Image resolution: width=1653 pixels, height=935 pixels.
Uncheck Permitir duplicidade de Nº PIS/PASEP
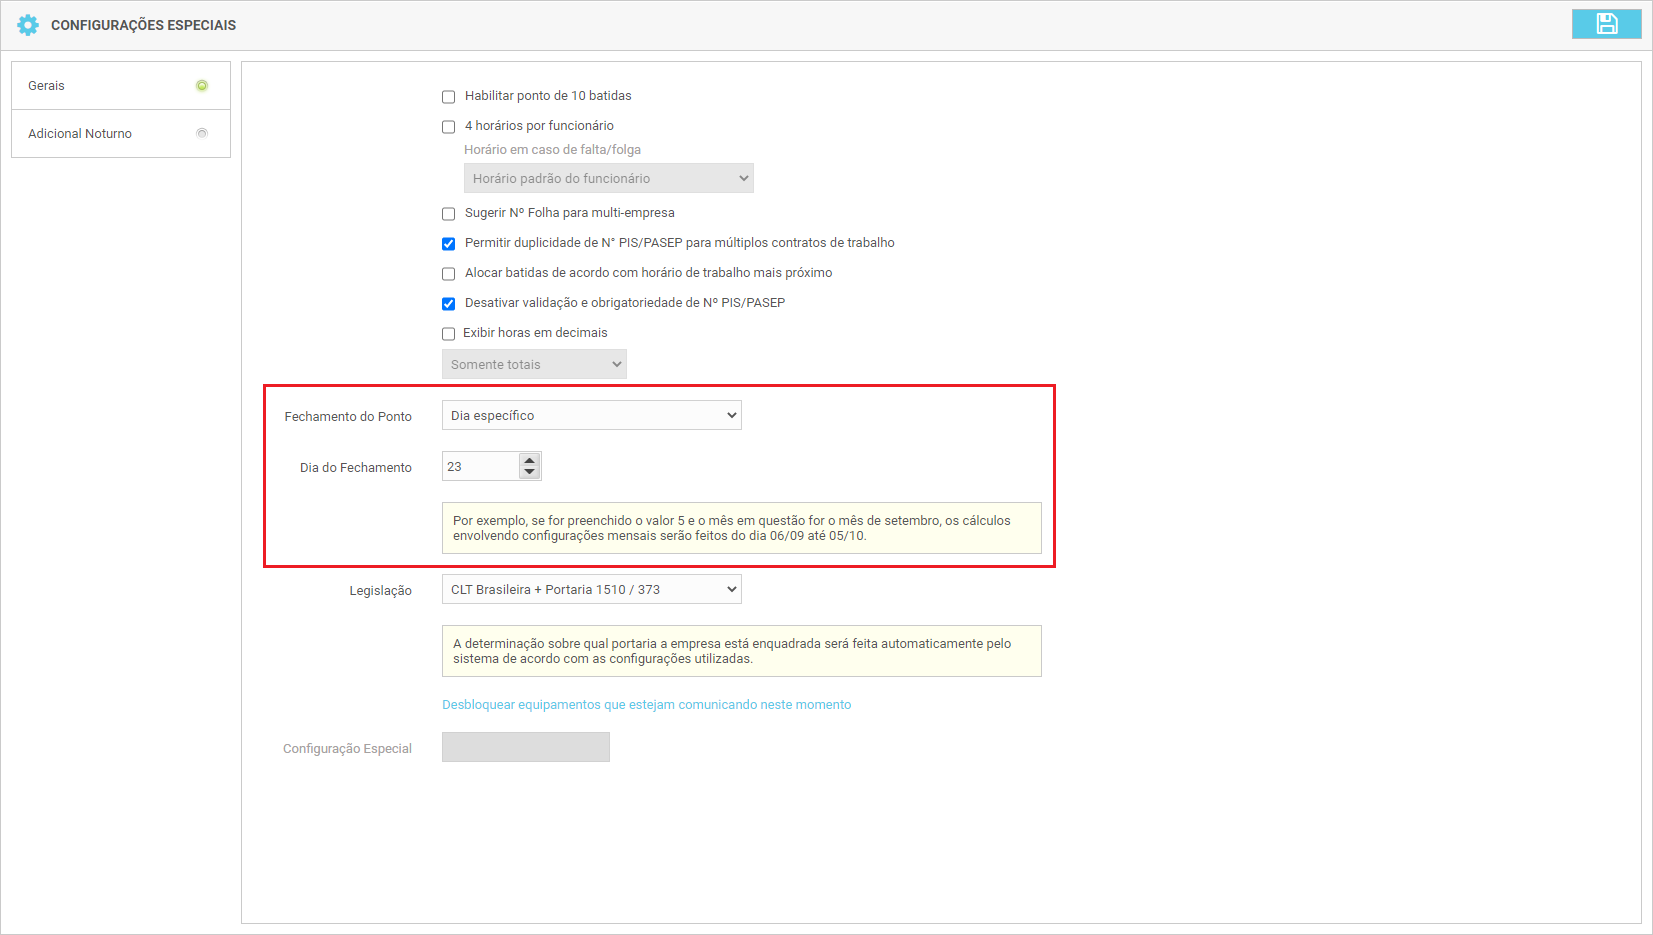click(x=449, y=244)
